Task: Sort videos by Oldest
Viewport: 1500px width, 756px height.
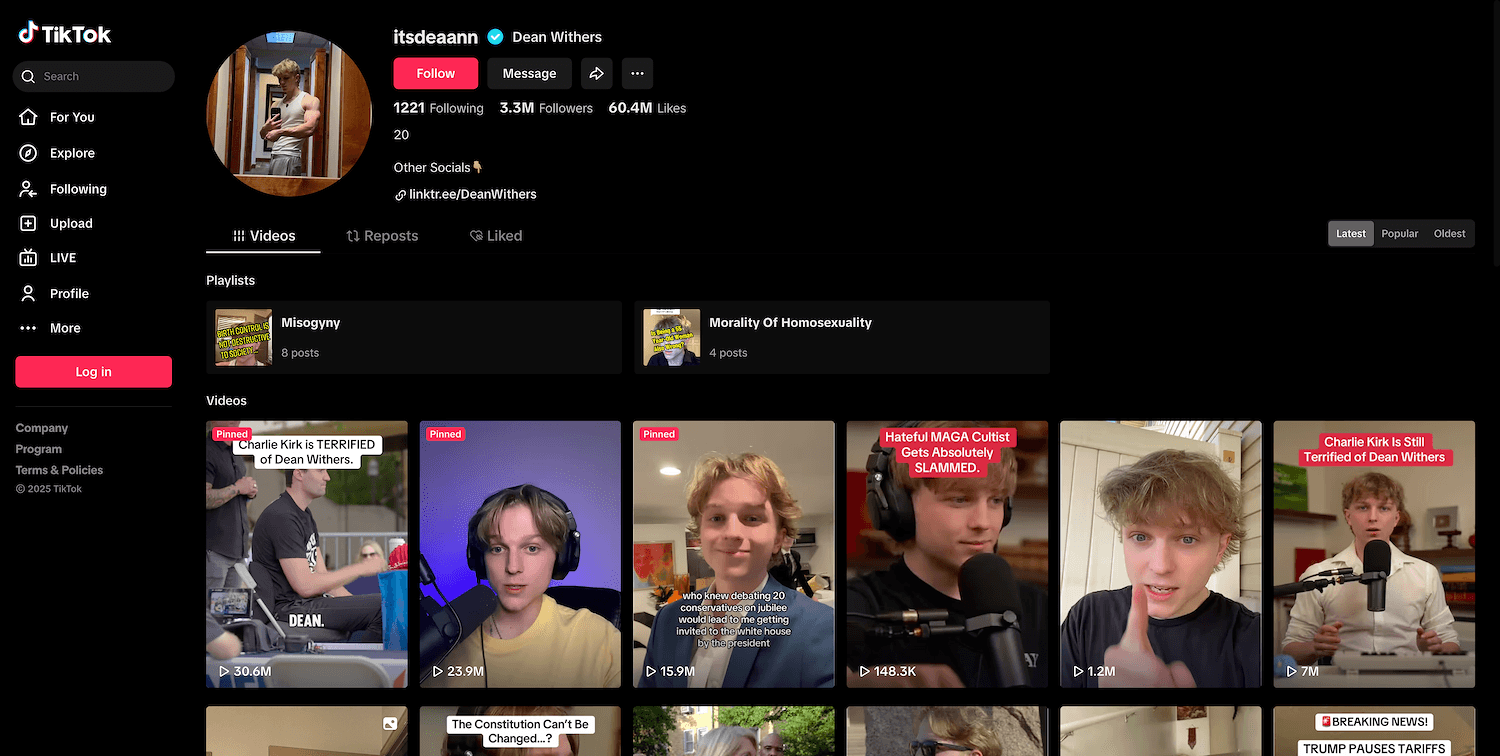Action: (x=1449, y=234)
